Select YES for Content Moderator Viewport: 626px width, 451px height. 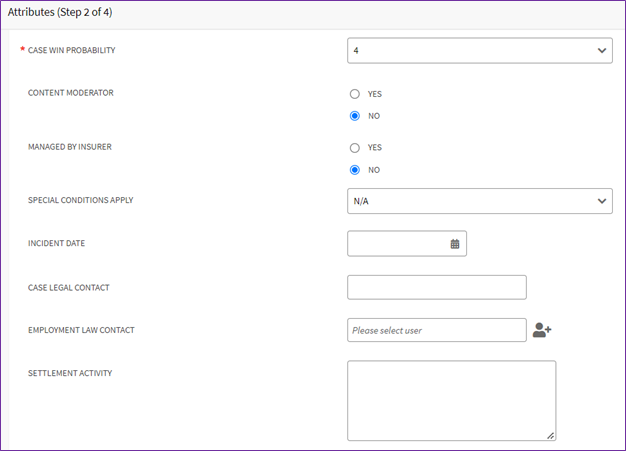[355, 94]
